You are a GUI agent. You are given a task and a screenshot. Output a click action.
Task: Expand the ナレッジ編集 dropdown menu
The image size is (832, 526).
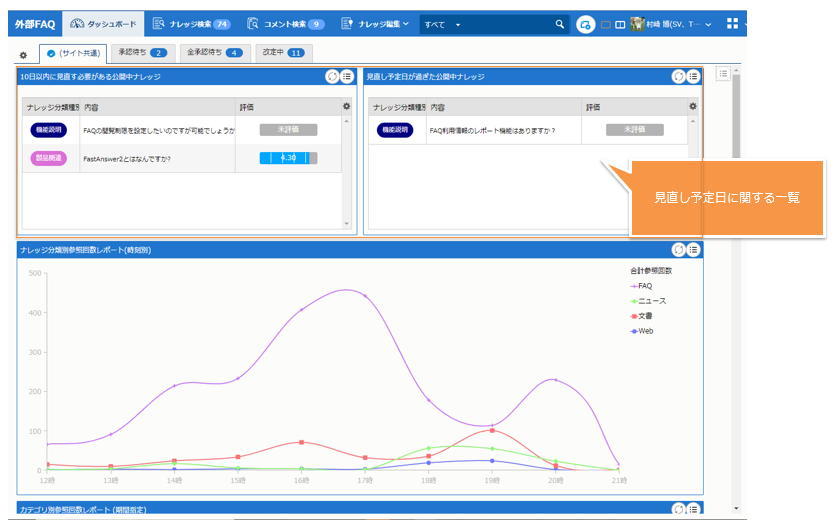point(375,24)
